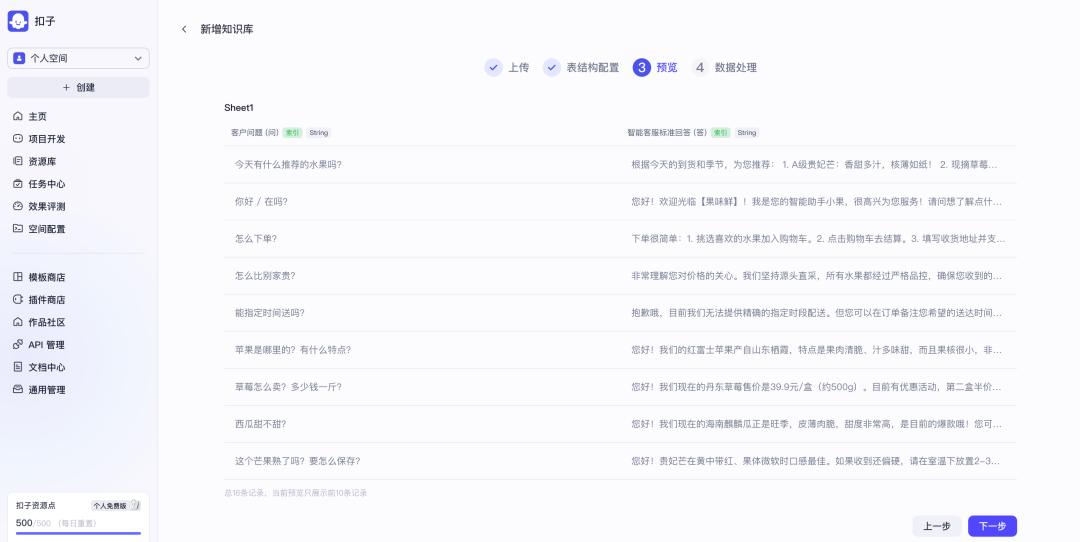Click the 个人免费版 plan badge
The width and height of the screenshot is (1080, 542).
[x=116, y=505]
